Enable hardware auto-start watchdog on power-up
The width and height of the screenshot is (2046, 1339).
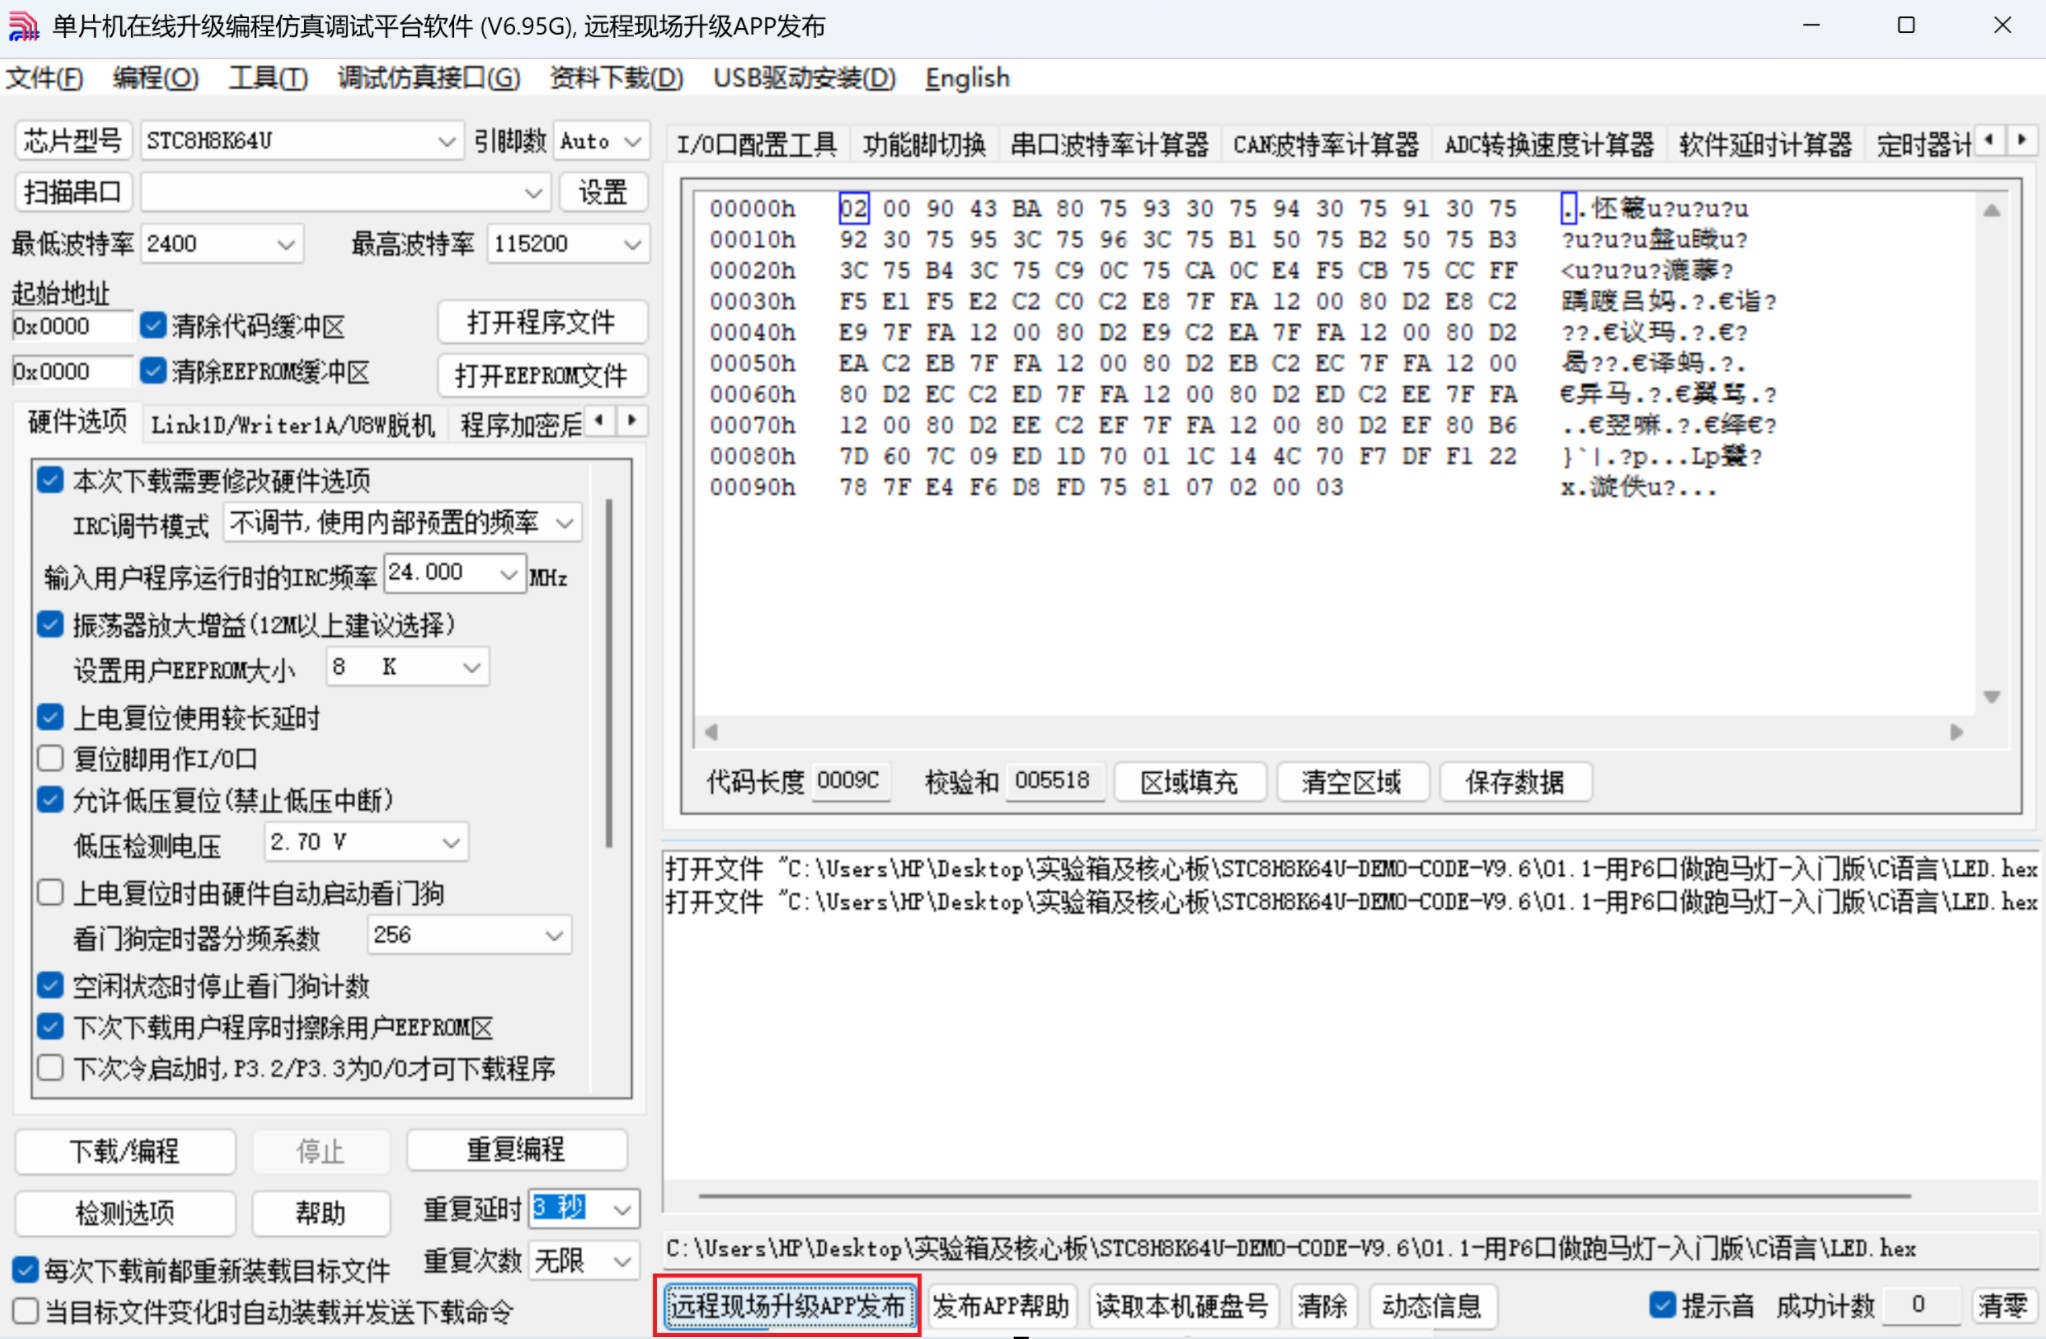coord(50,893)
